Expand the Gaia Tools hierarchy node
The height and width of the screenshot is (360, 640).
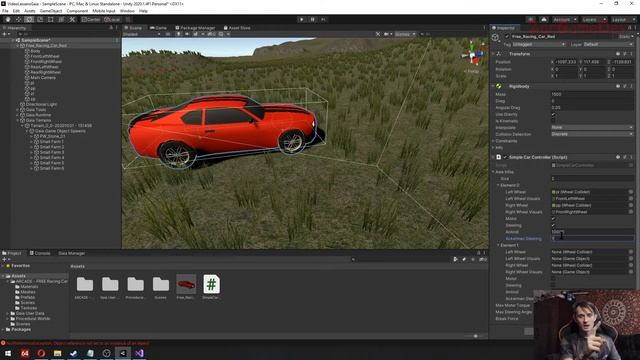18,109
